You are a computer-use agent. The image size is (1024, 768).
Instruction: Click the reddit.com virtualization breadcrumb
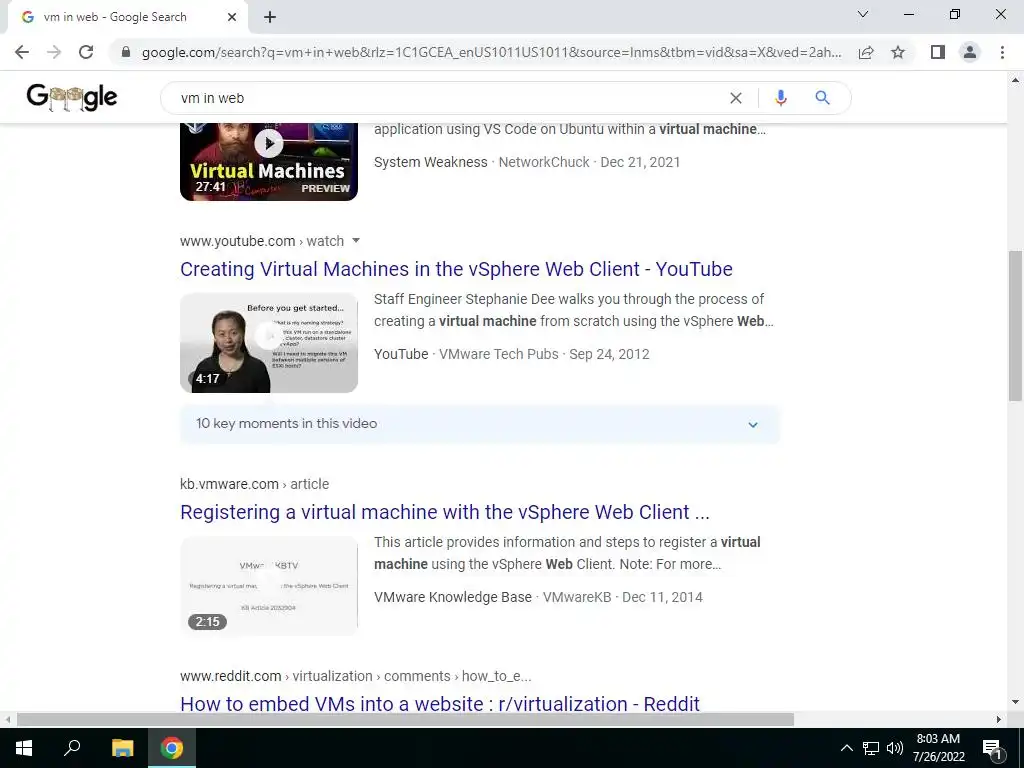[356, 676]
